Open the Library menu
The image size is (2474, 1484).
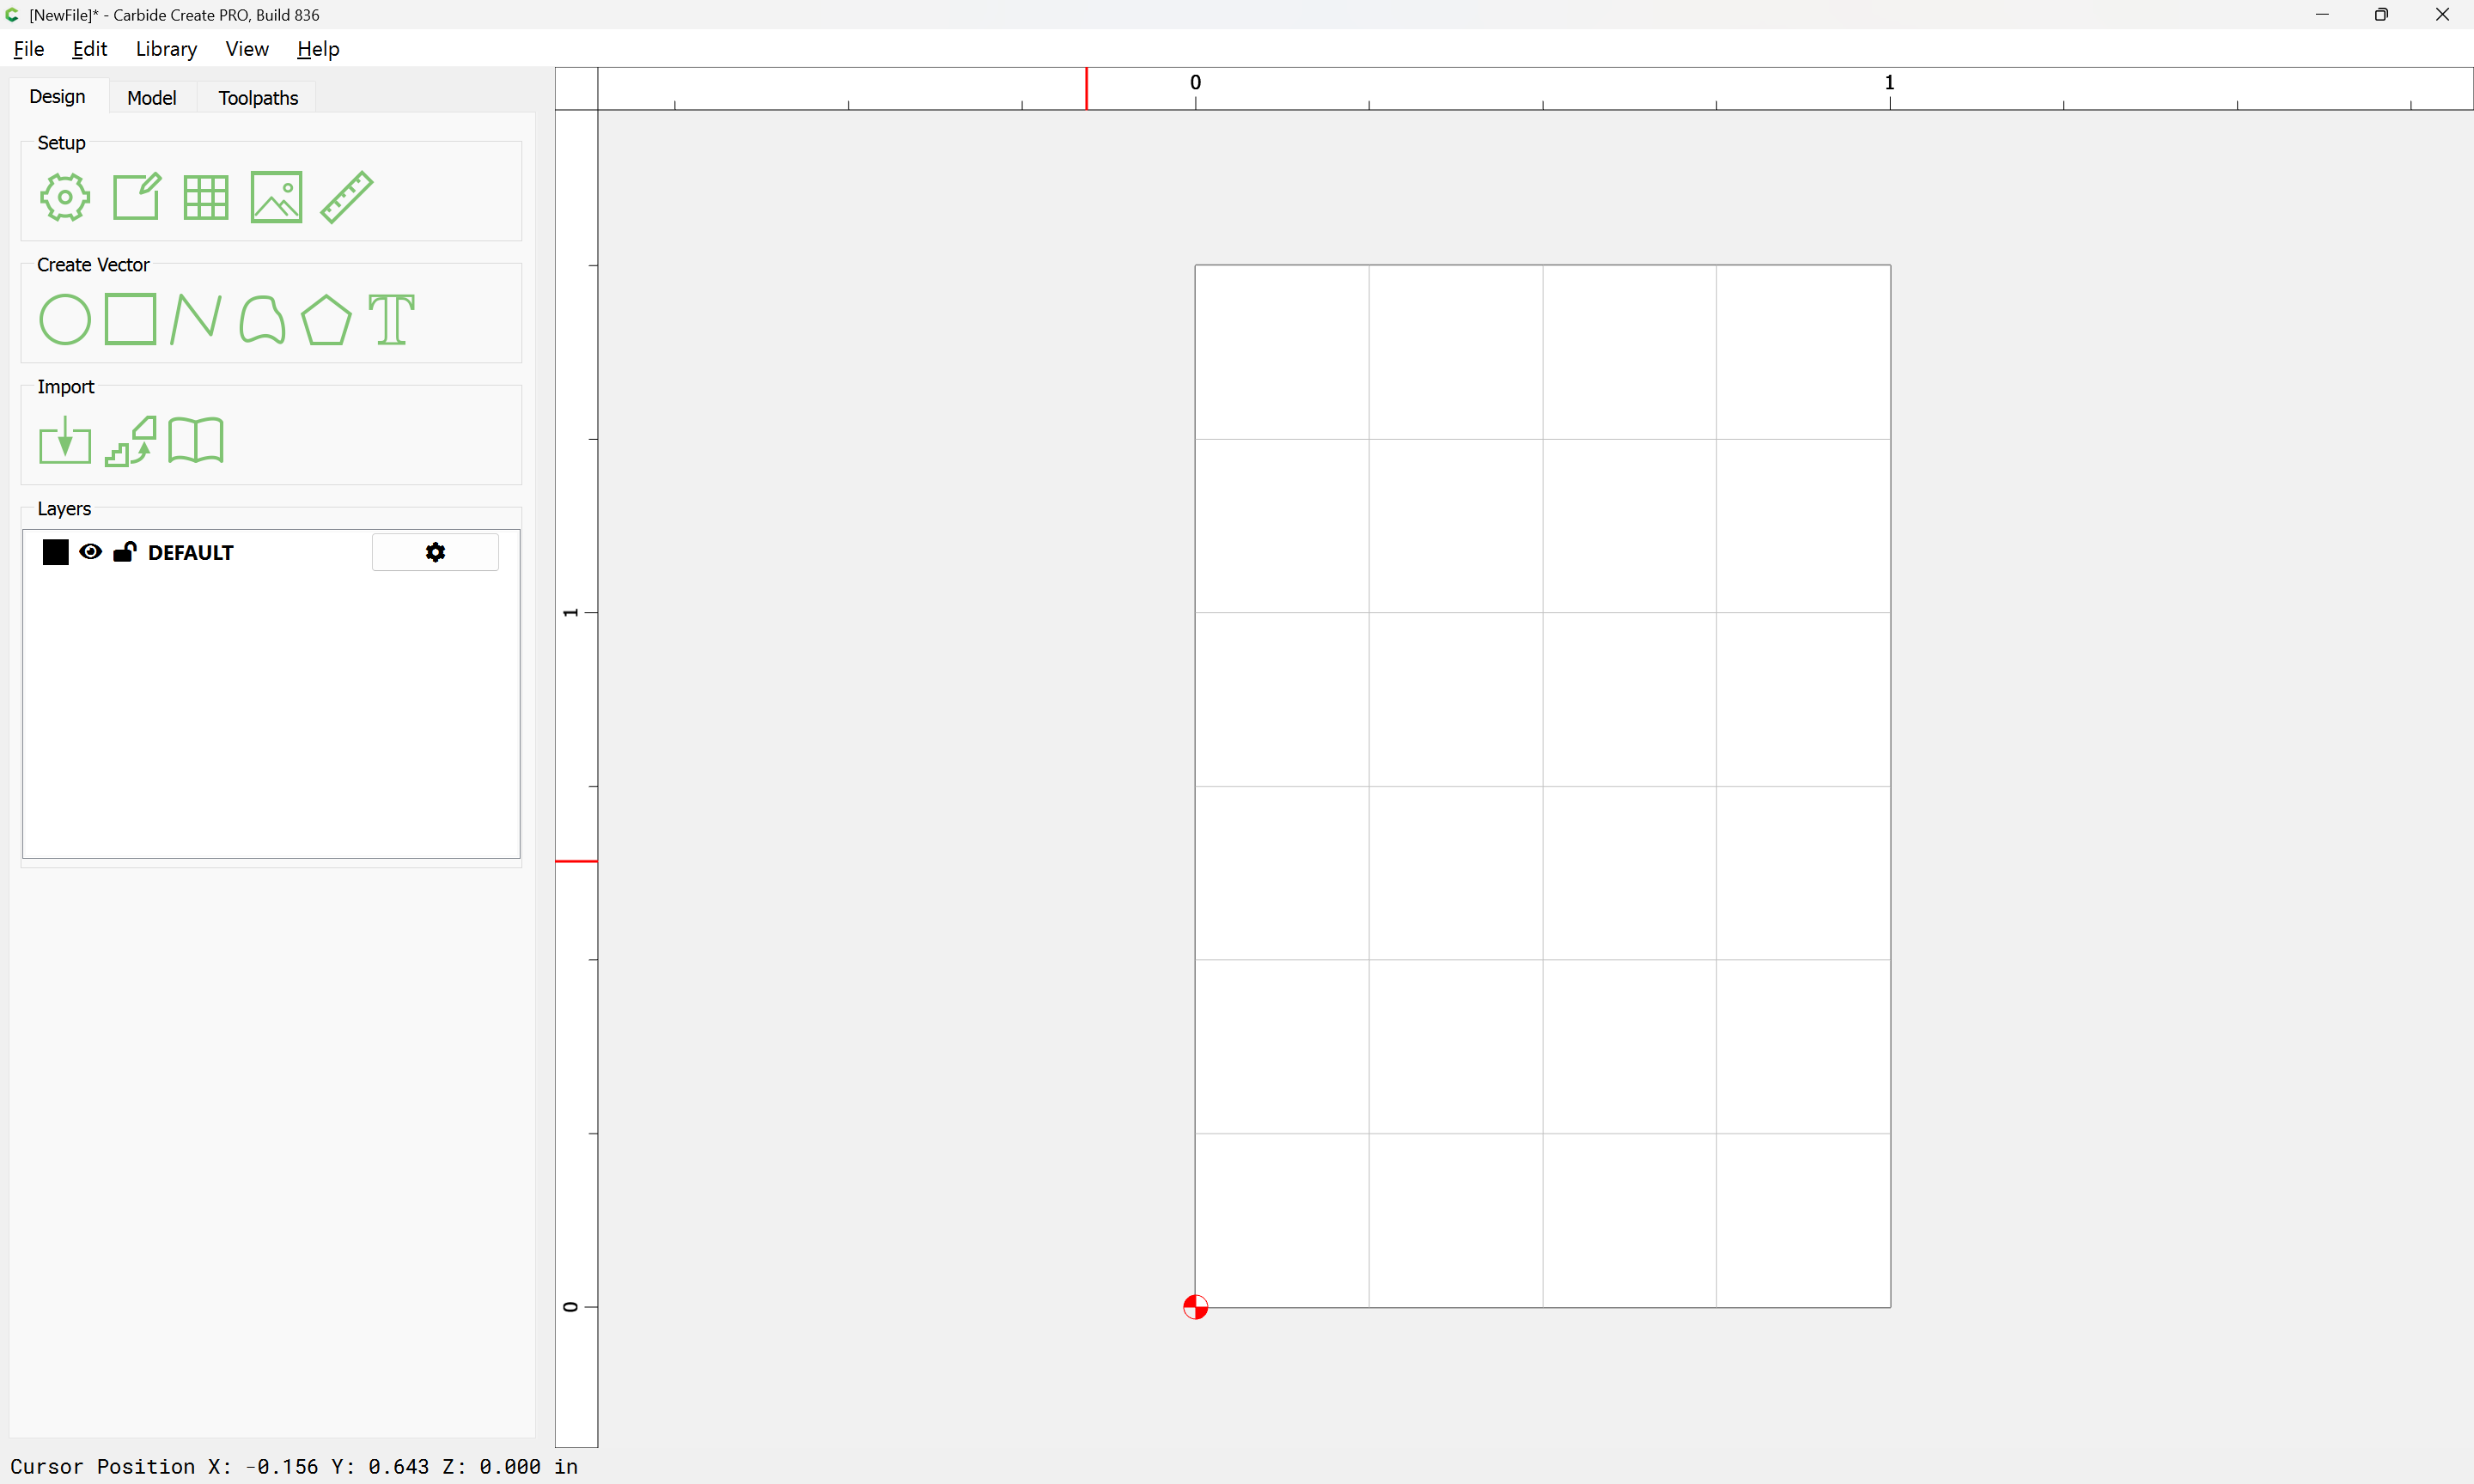coord(166,49)
